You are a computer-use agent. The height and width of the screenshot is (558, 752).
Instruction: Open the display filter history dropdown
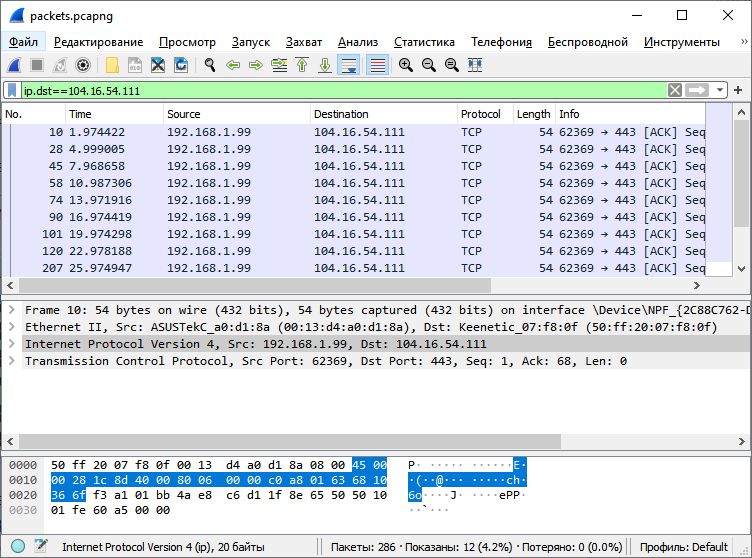click(x=721, y=90)
